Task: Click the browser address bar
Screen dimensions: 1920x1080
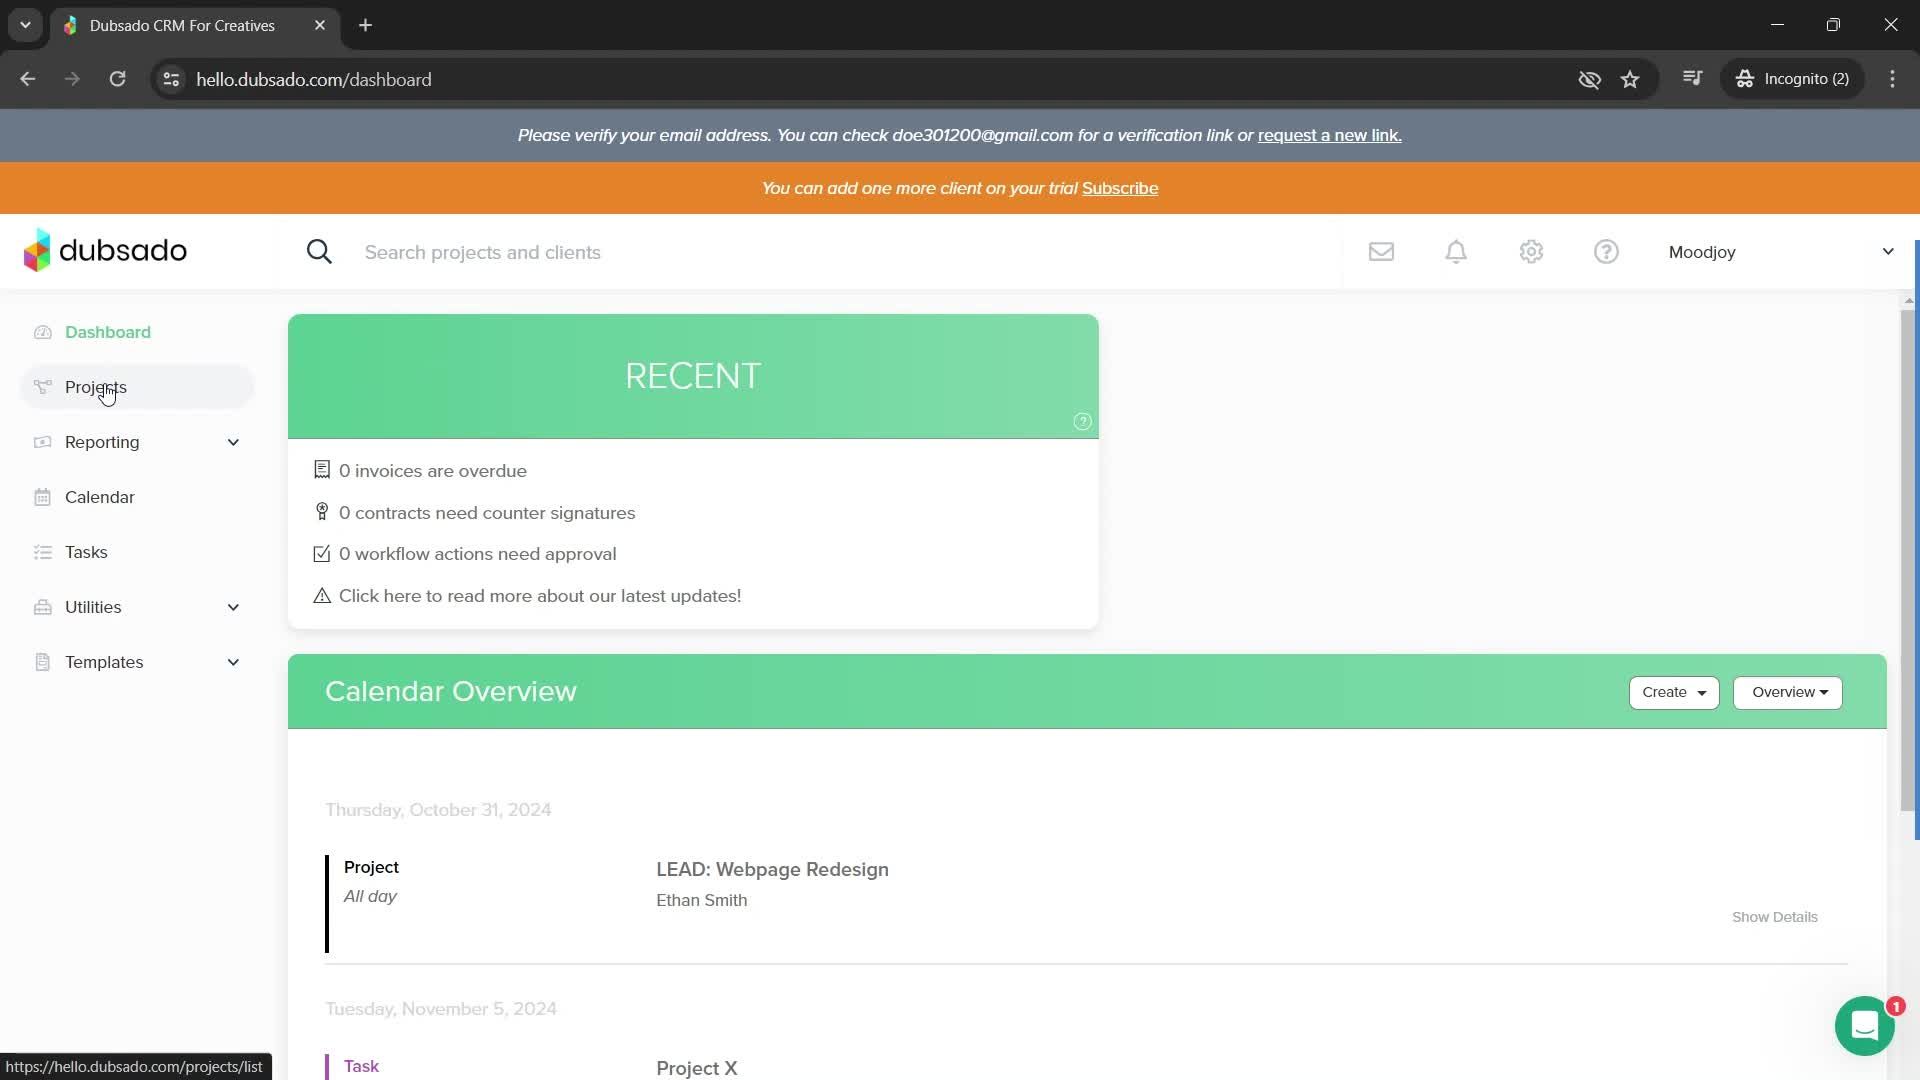Action: click(x=860, y=79)
